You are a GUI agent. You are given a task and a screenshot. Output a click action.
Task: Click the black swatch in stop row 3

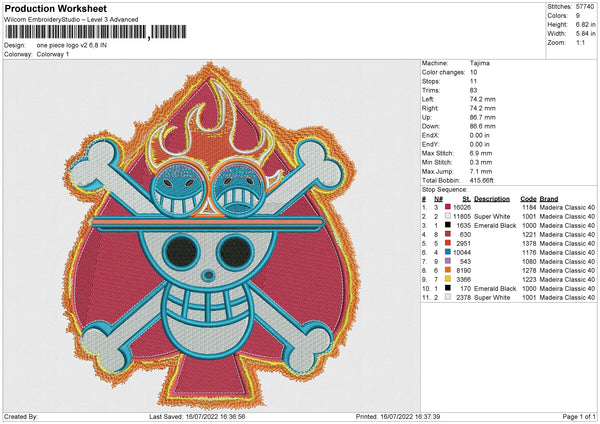[448, 225]
